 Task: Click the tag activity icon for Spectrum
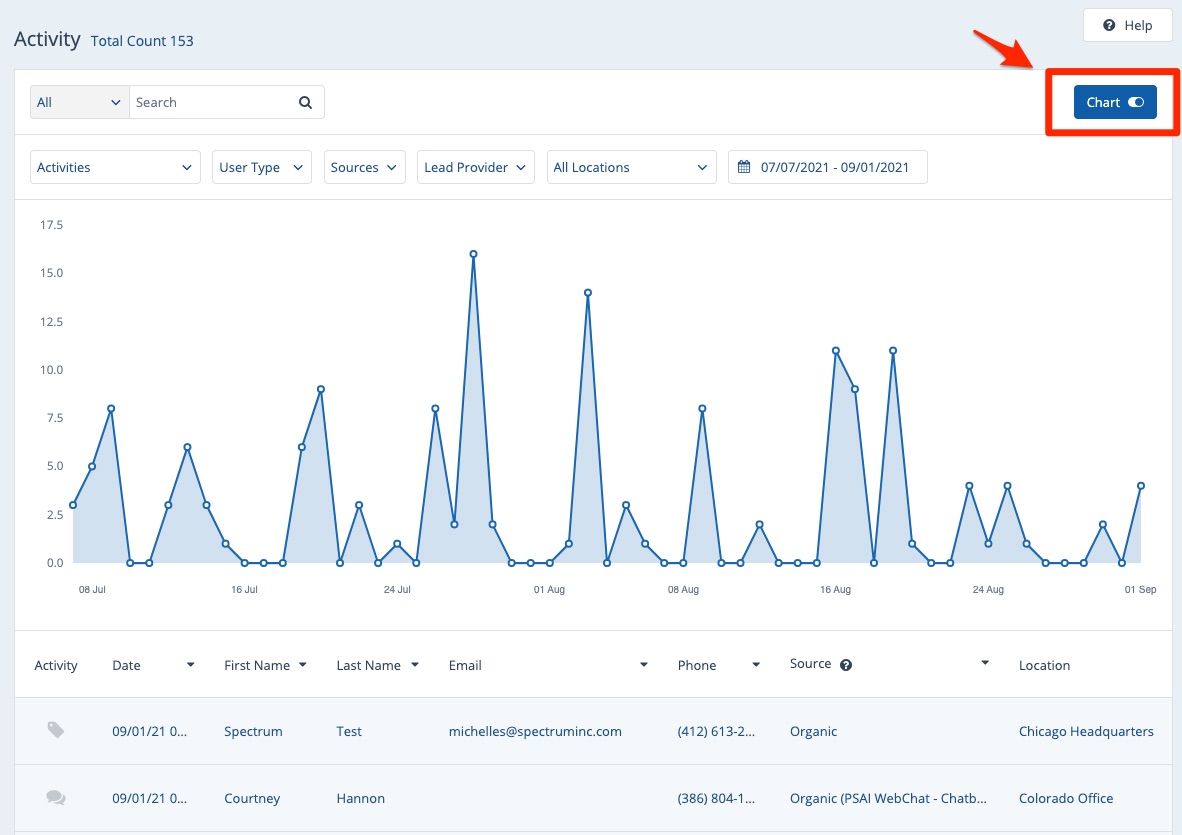pos(56,731)
